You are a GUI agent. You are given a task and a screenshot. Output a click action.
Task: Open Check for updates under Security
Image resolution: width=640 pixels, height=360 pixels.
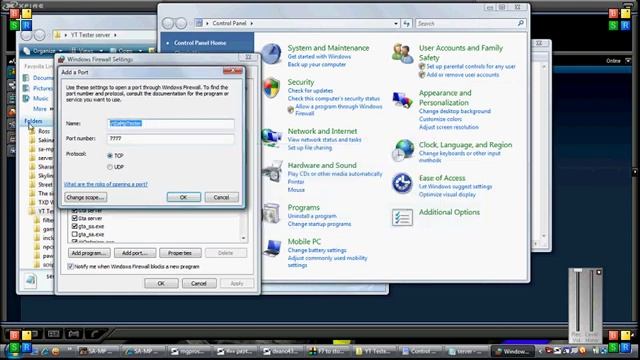310,91
